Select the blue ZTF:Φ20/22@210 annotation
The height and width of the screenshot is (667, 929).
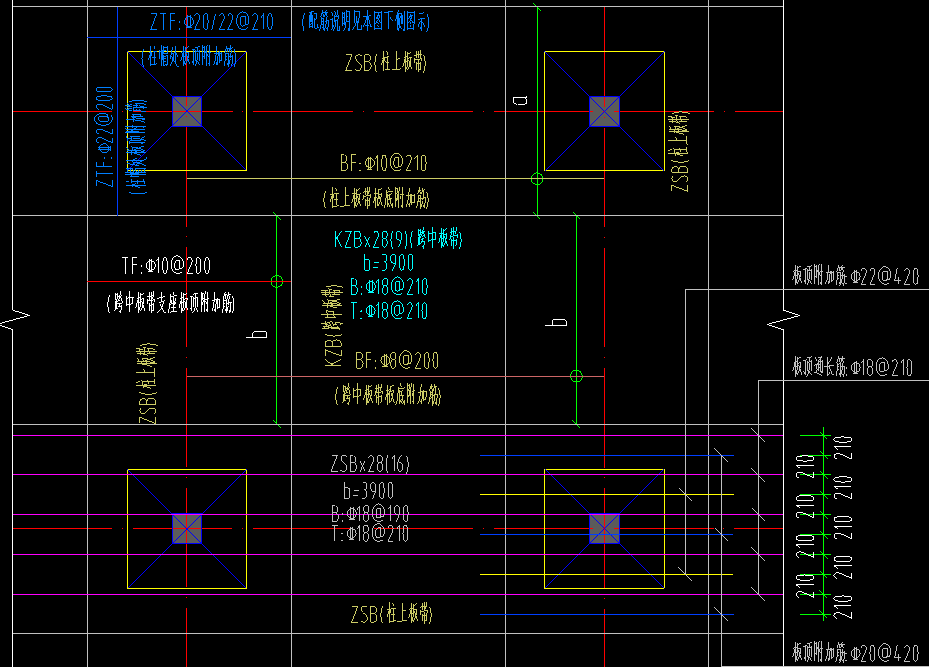212,23
